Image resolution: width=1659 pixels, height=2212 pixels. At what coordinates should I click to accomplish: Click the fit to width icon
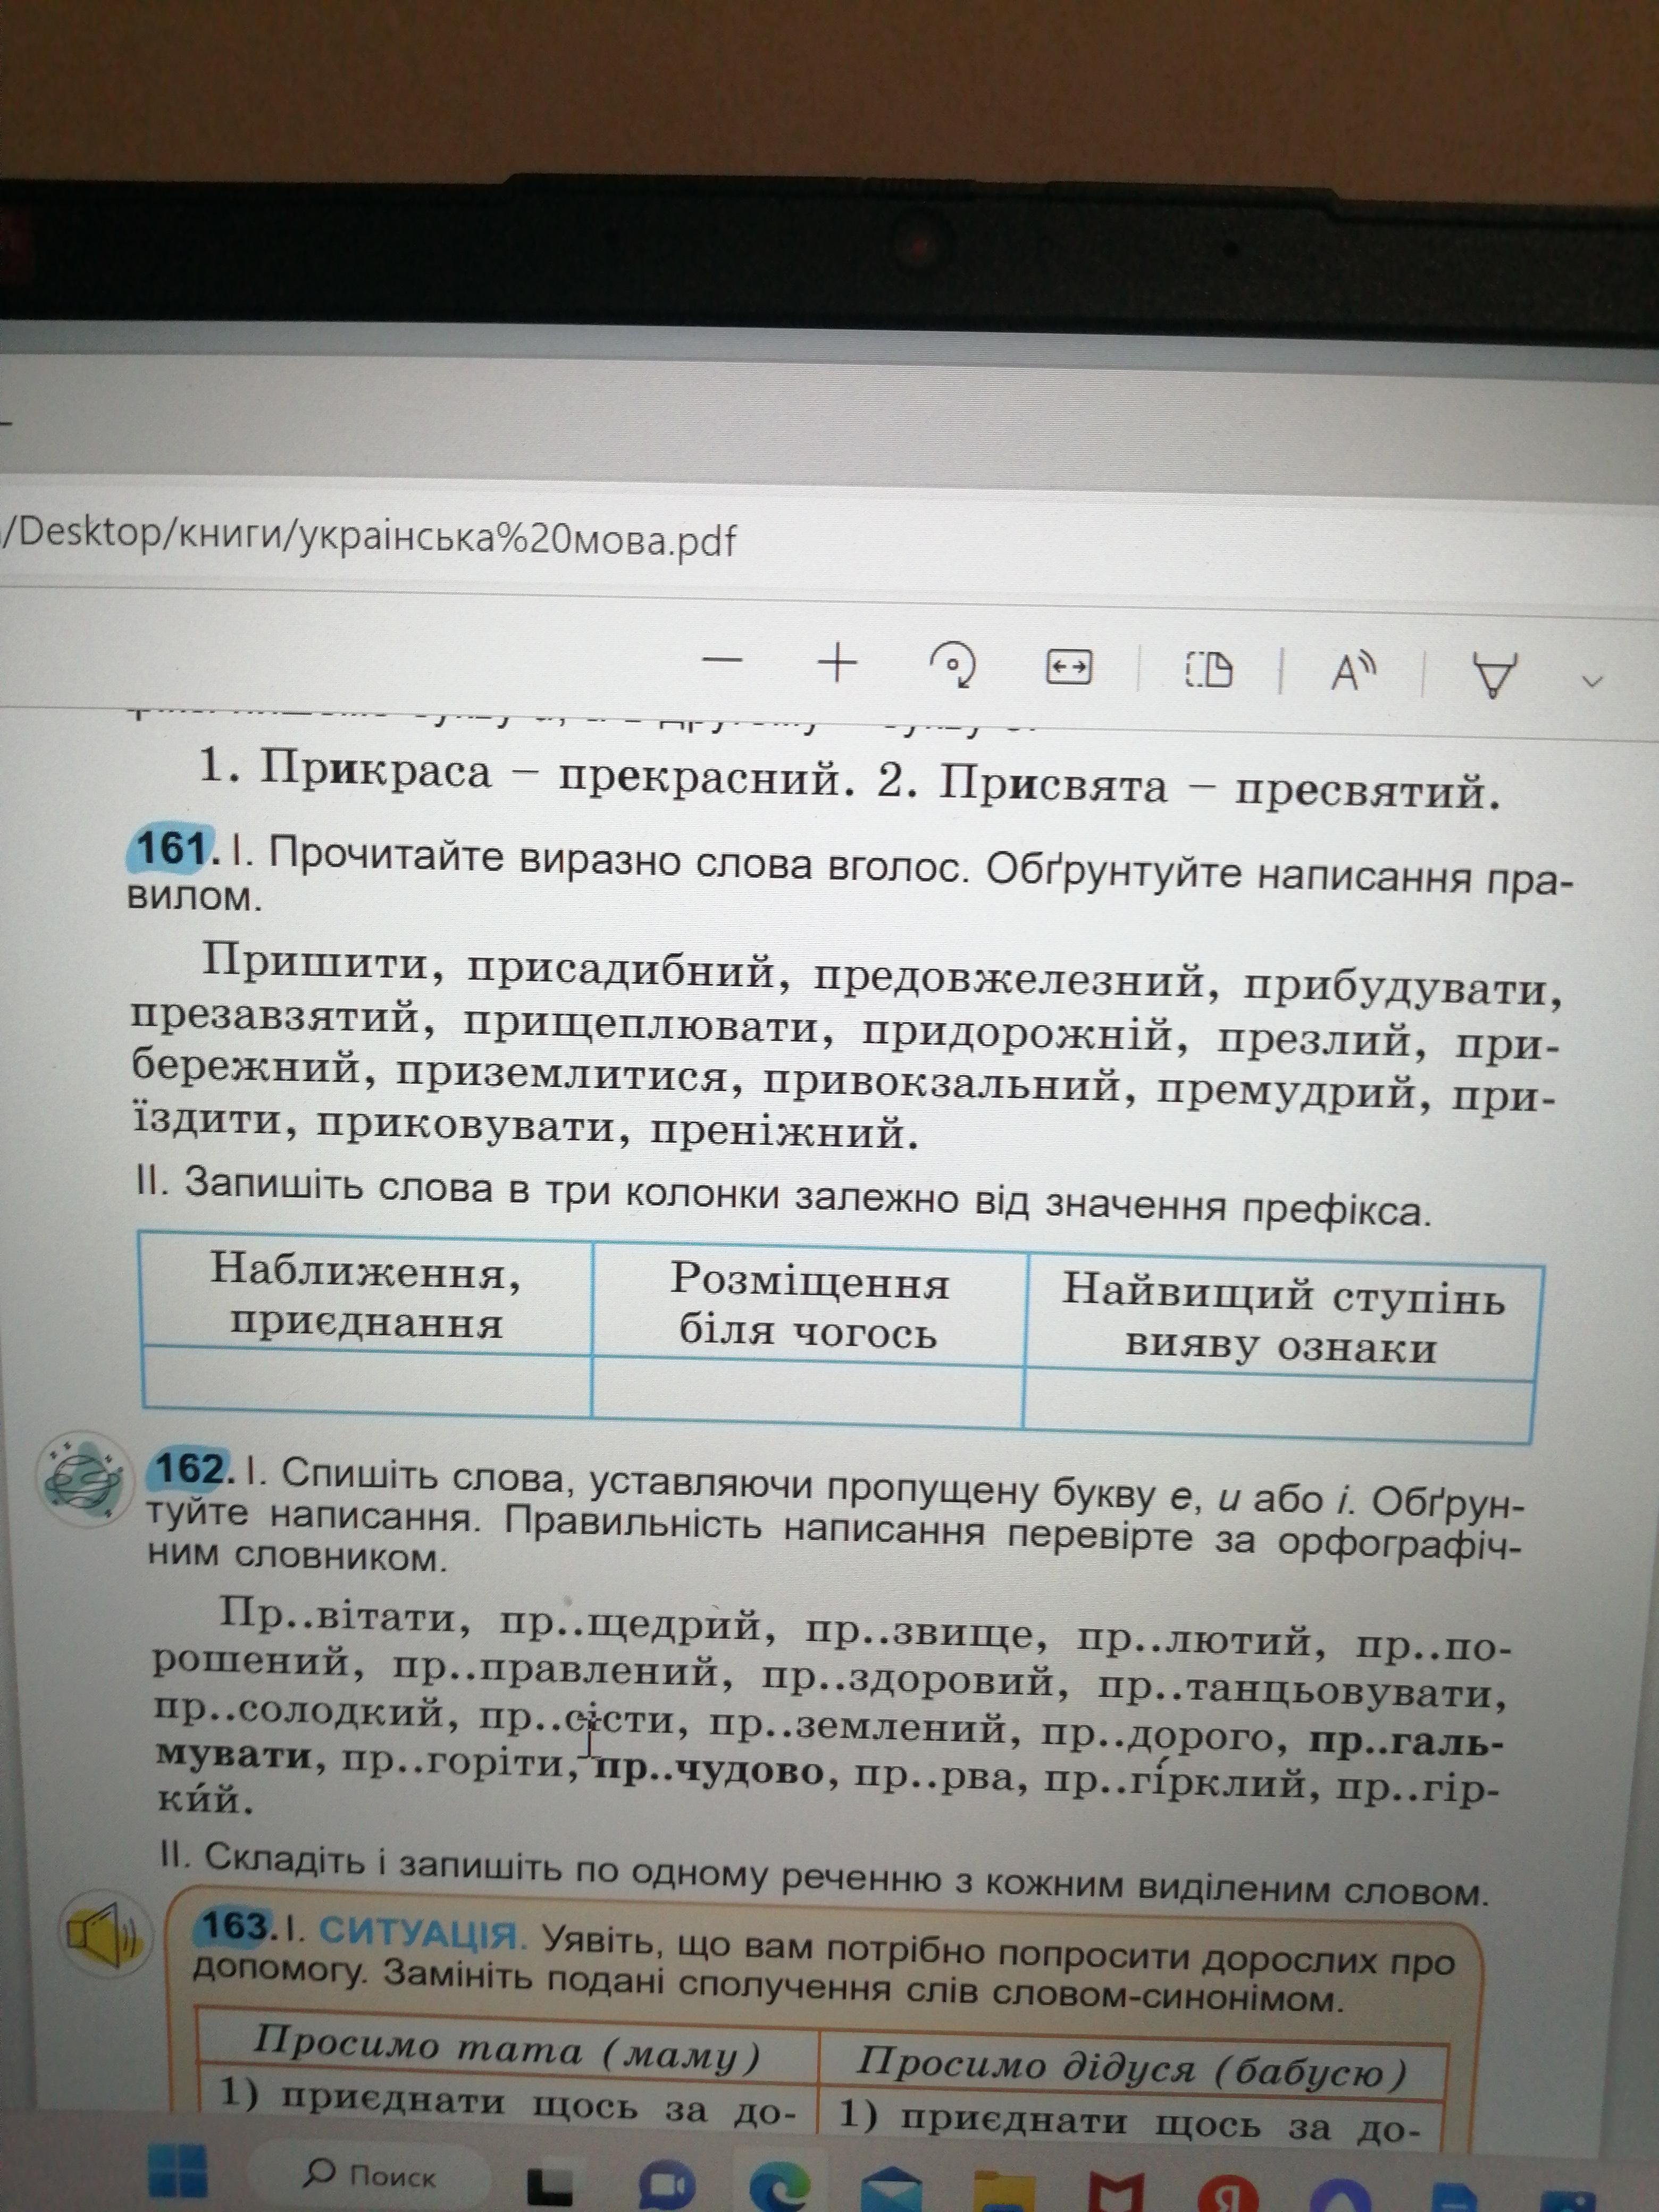pos(1068,667)
